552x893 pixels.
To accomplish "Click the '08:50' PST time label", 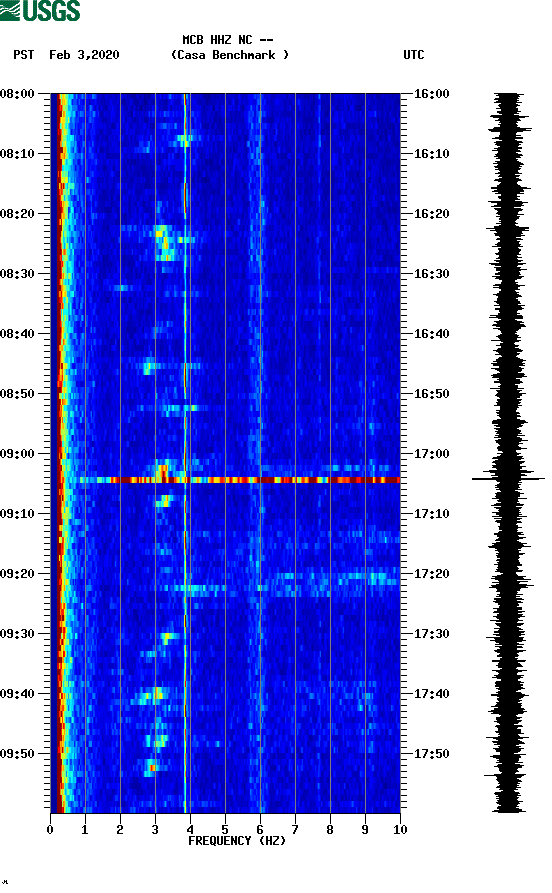I will pyautogui.click(x=18, y=394).
